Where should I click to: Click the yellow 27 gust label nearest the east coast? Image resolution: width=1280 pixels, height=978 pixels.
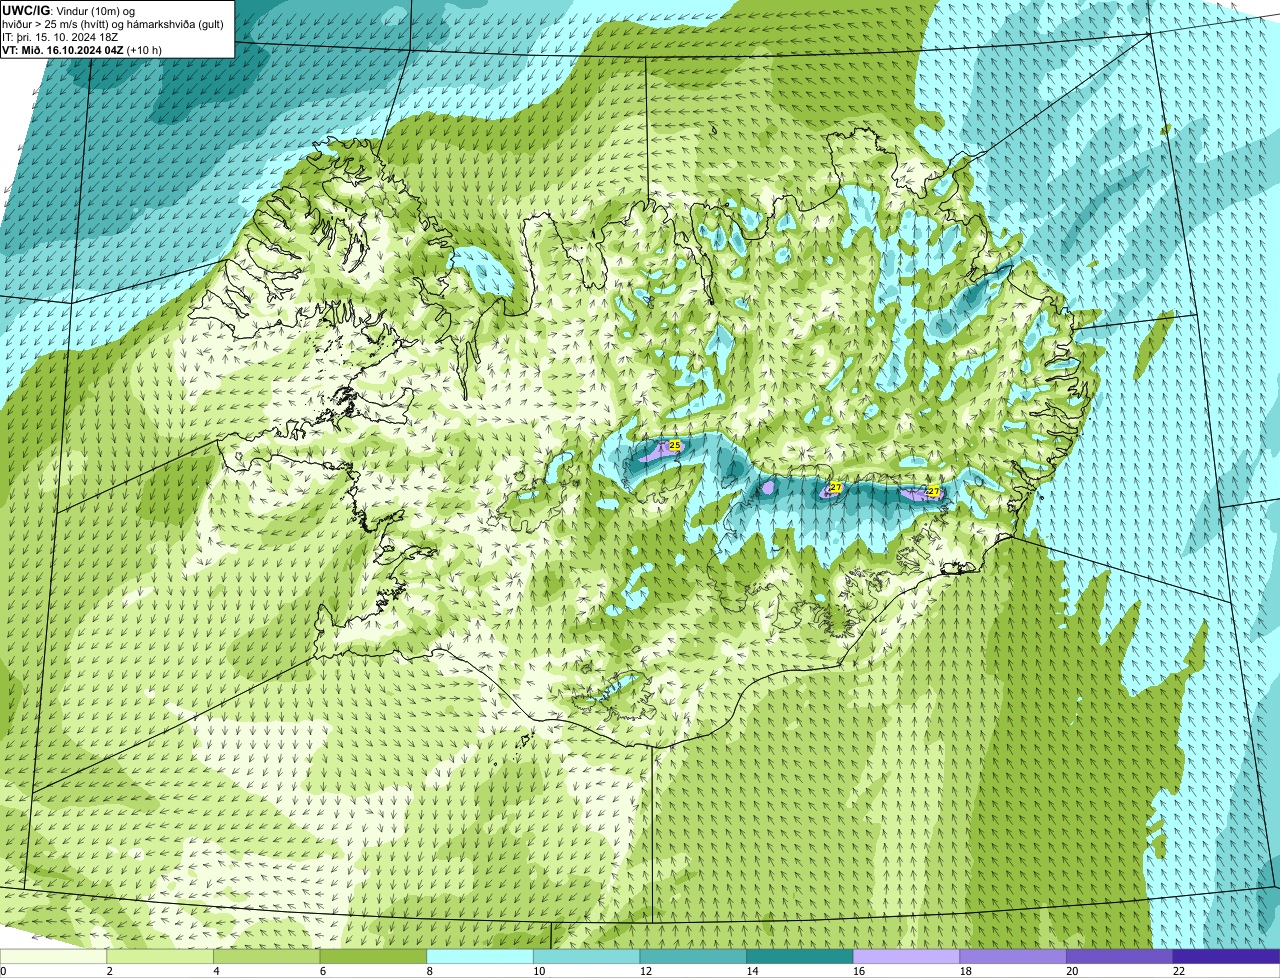pos(934,491)
